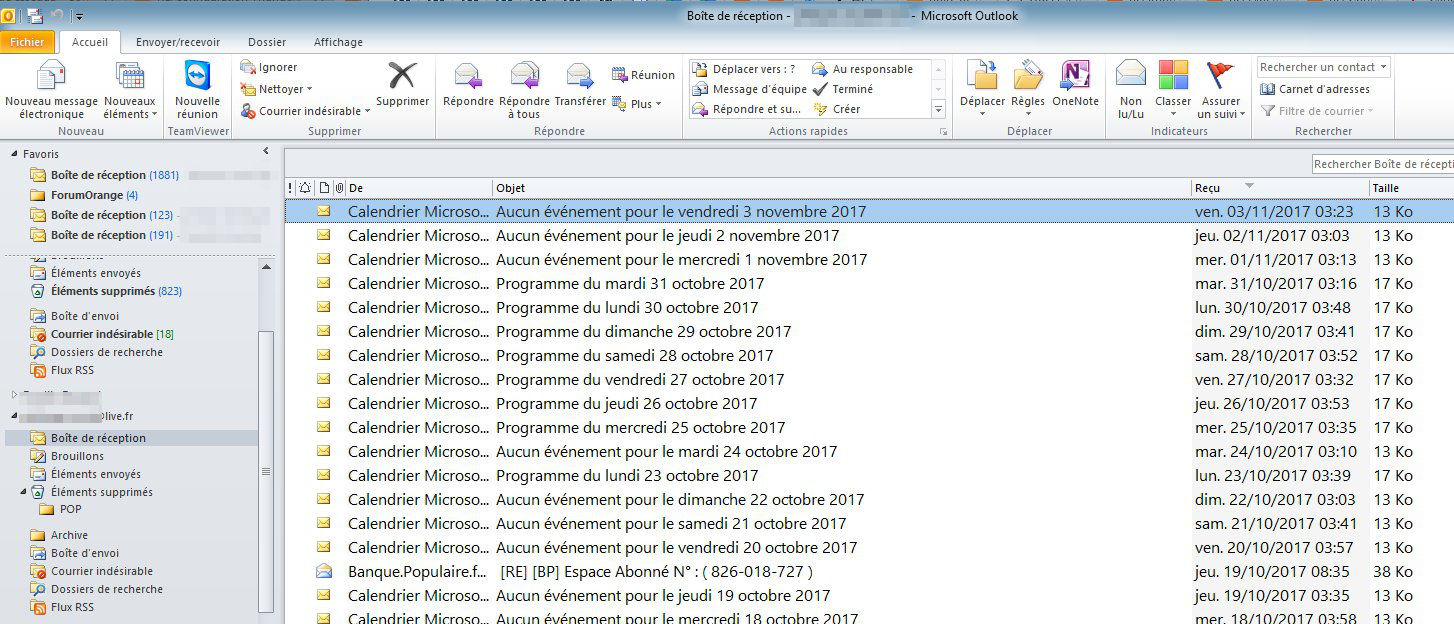1454x624 pixels.
Task: Sort by the attachment paperclip column
Action: pos(339,188)
